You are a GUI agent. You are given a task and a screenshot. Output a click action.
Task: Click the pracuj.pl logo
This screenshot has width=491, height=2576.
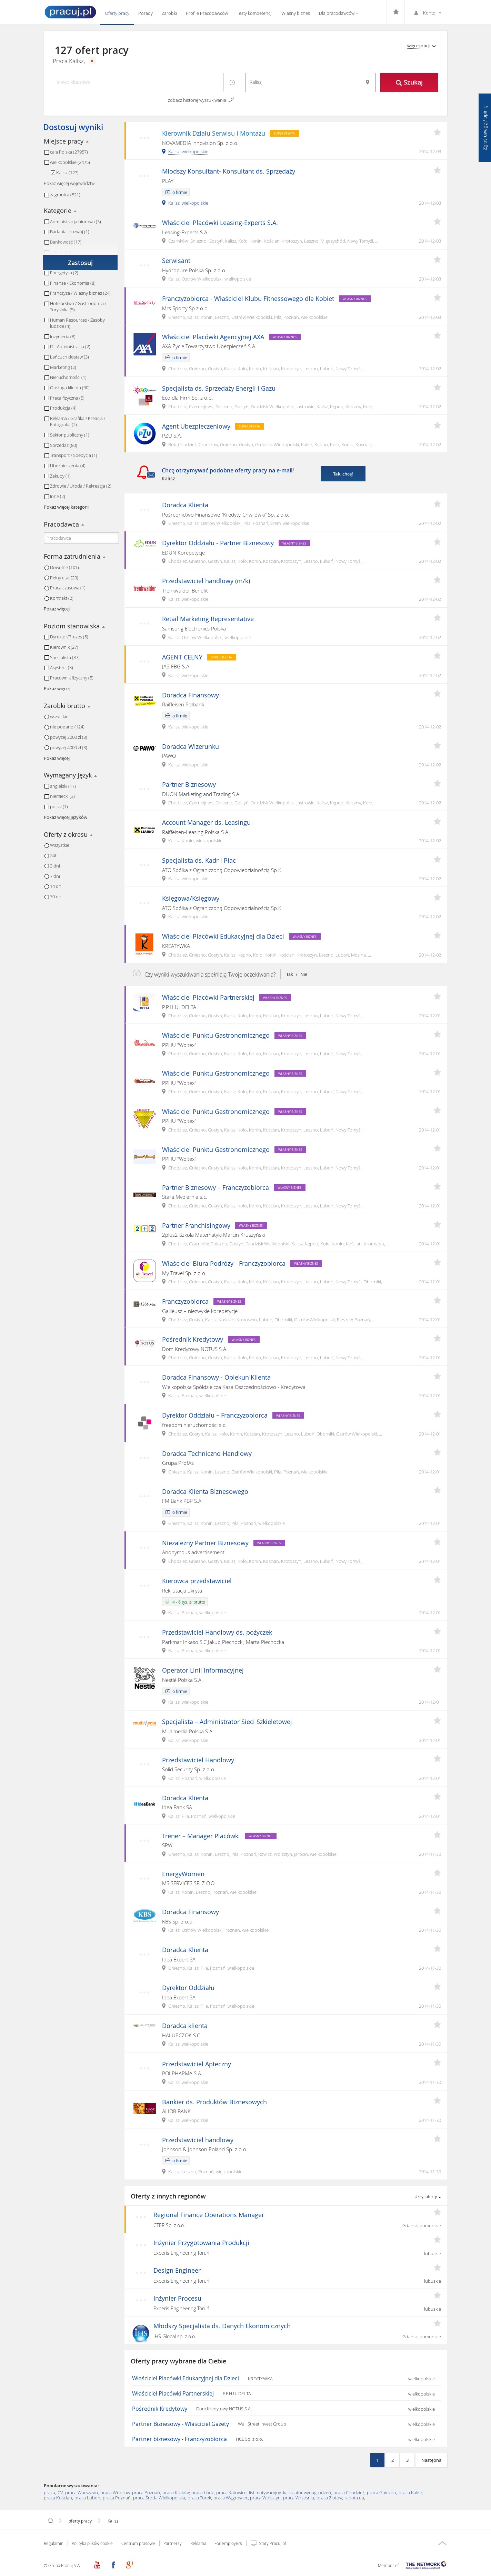pyautogui.click(x=70, y=12)
